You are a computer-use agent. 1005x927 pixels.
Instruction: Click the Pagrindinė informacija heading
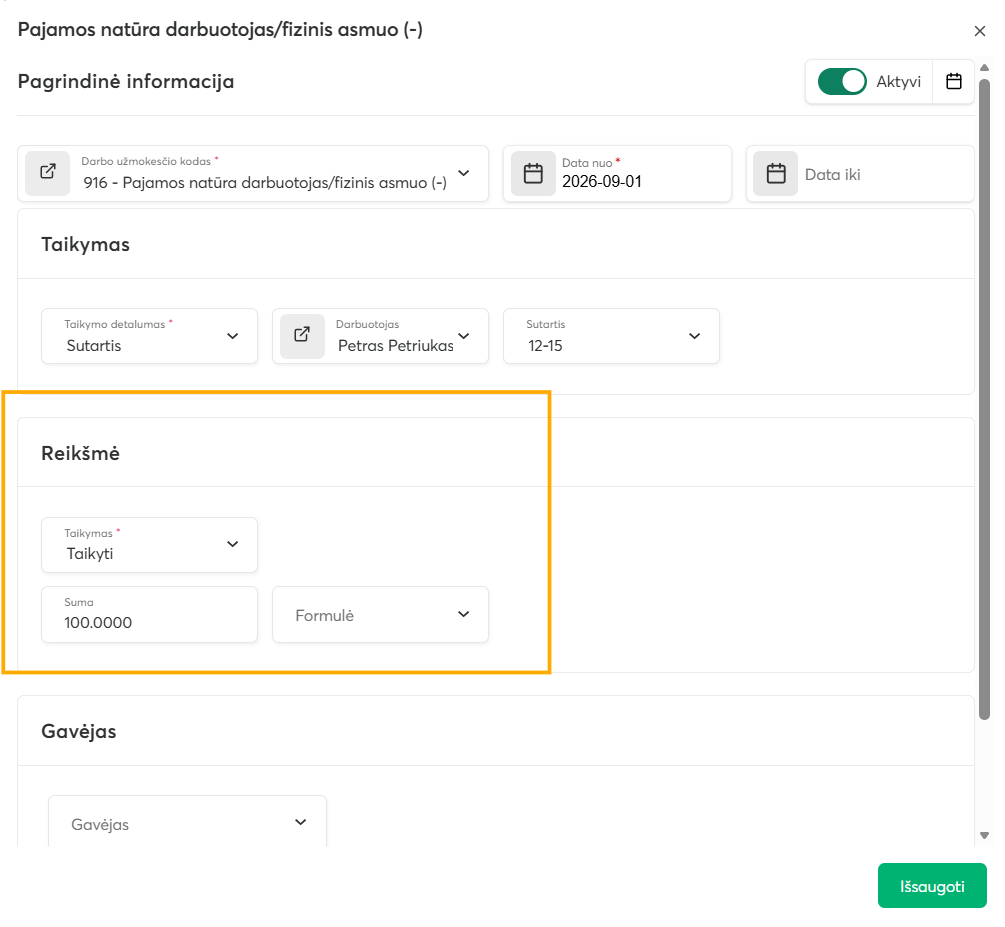[126, 81]
